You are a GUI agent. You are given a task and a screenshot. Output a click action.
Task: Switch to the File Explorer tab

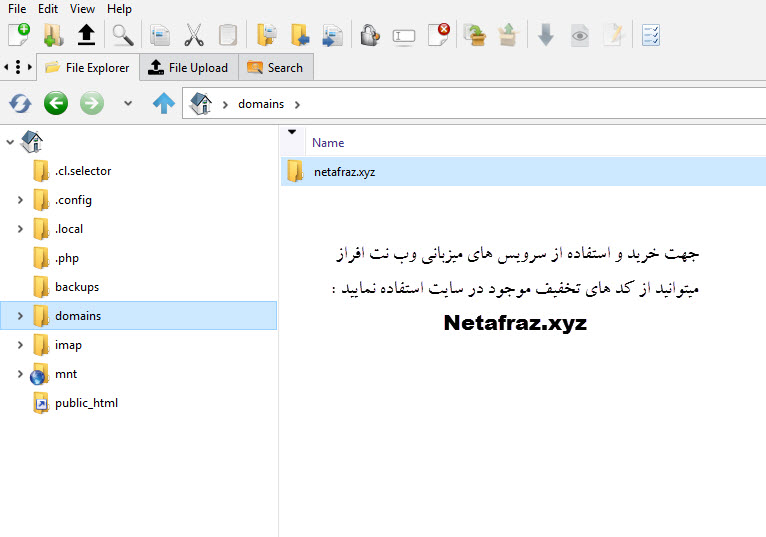click(x=88, y=67)
